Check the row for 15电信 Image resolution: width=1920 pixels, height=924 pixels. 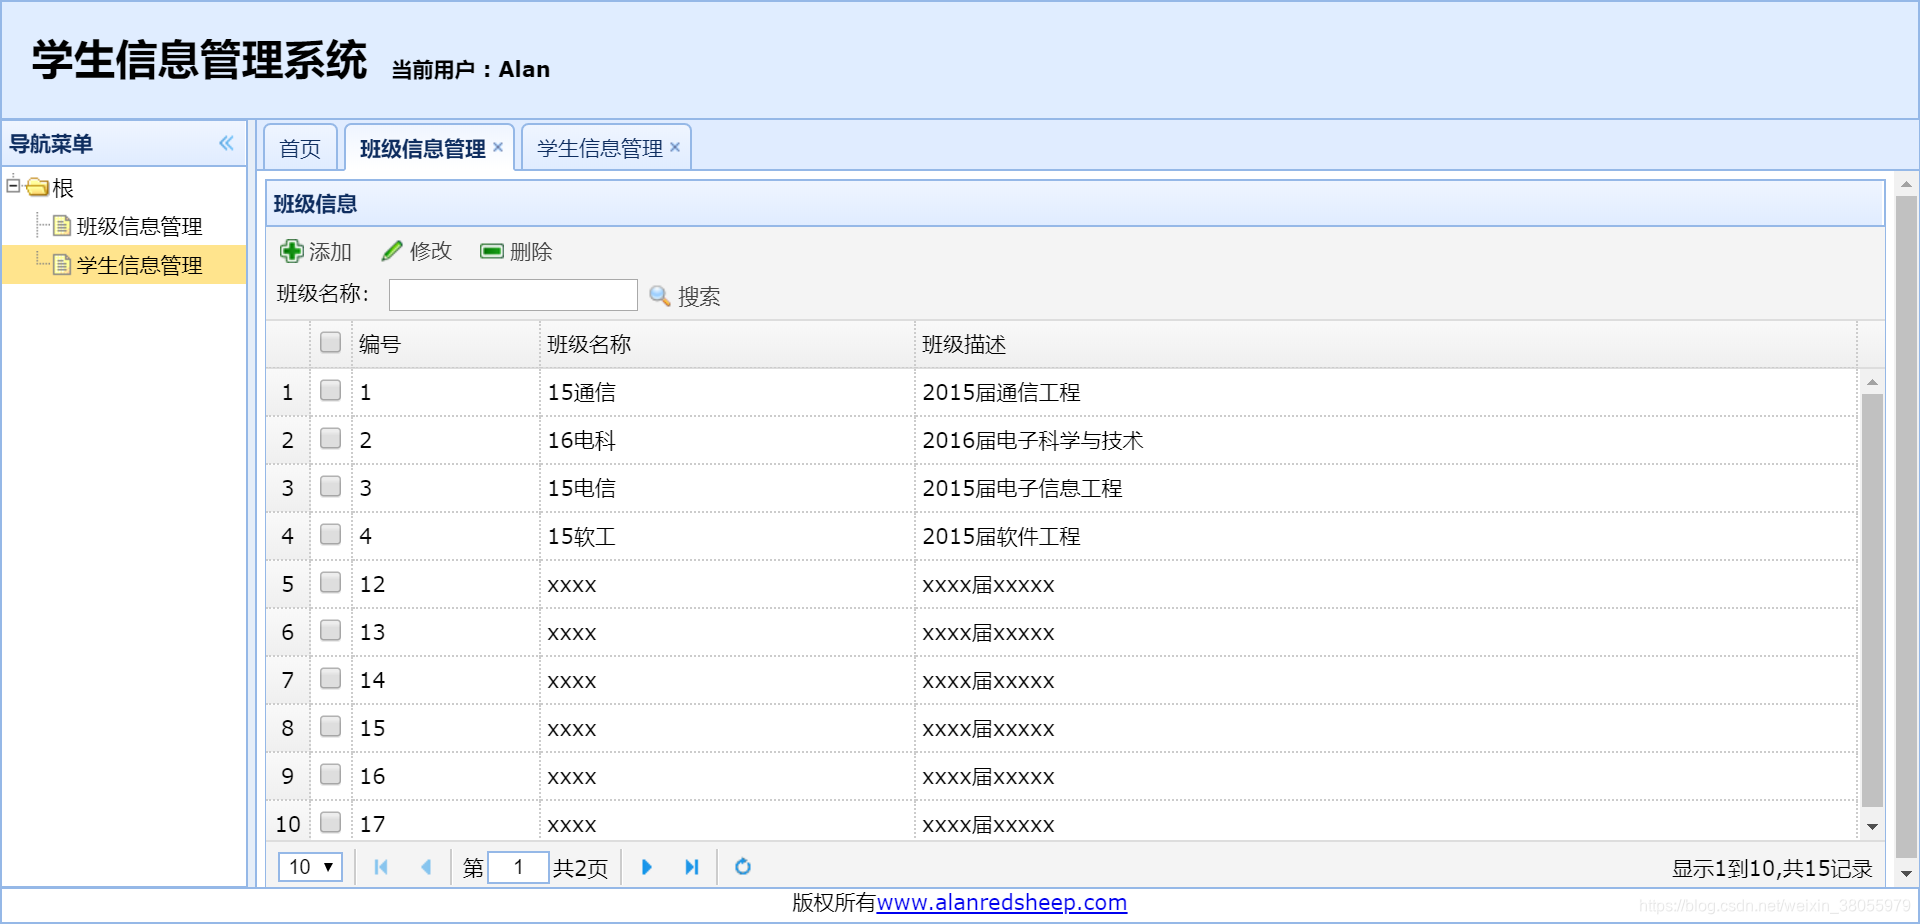pos(331,487)
